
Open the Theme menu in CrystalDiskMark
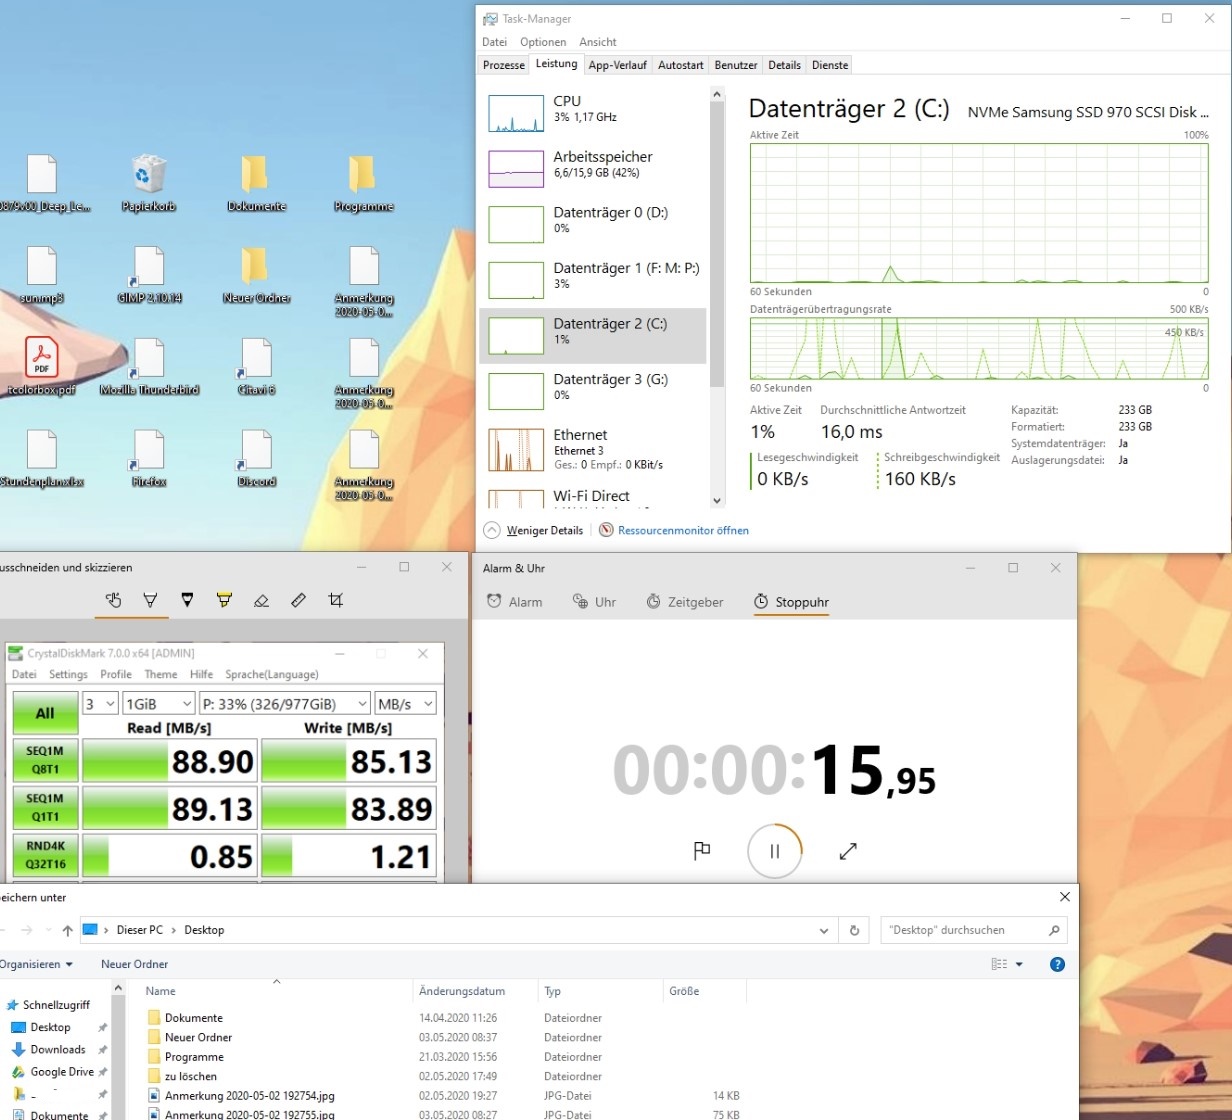(x=160, y=674)
